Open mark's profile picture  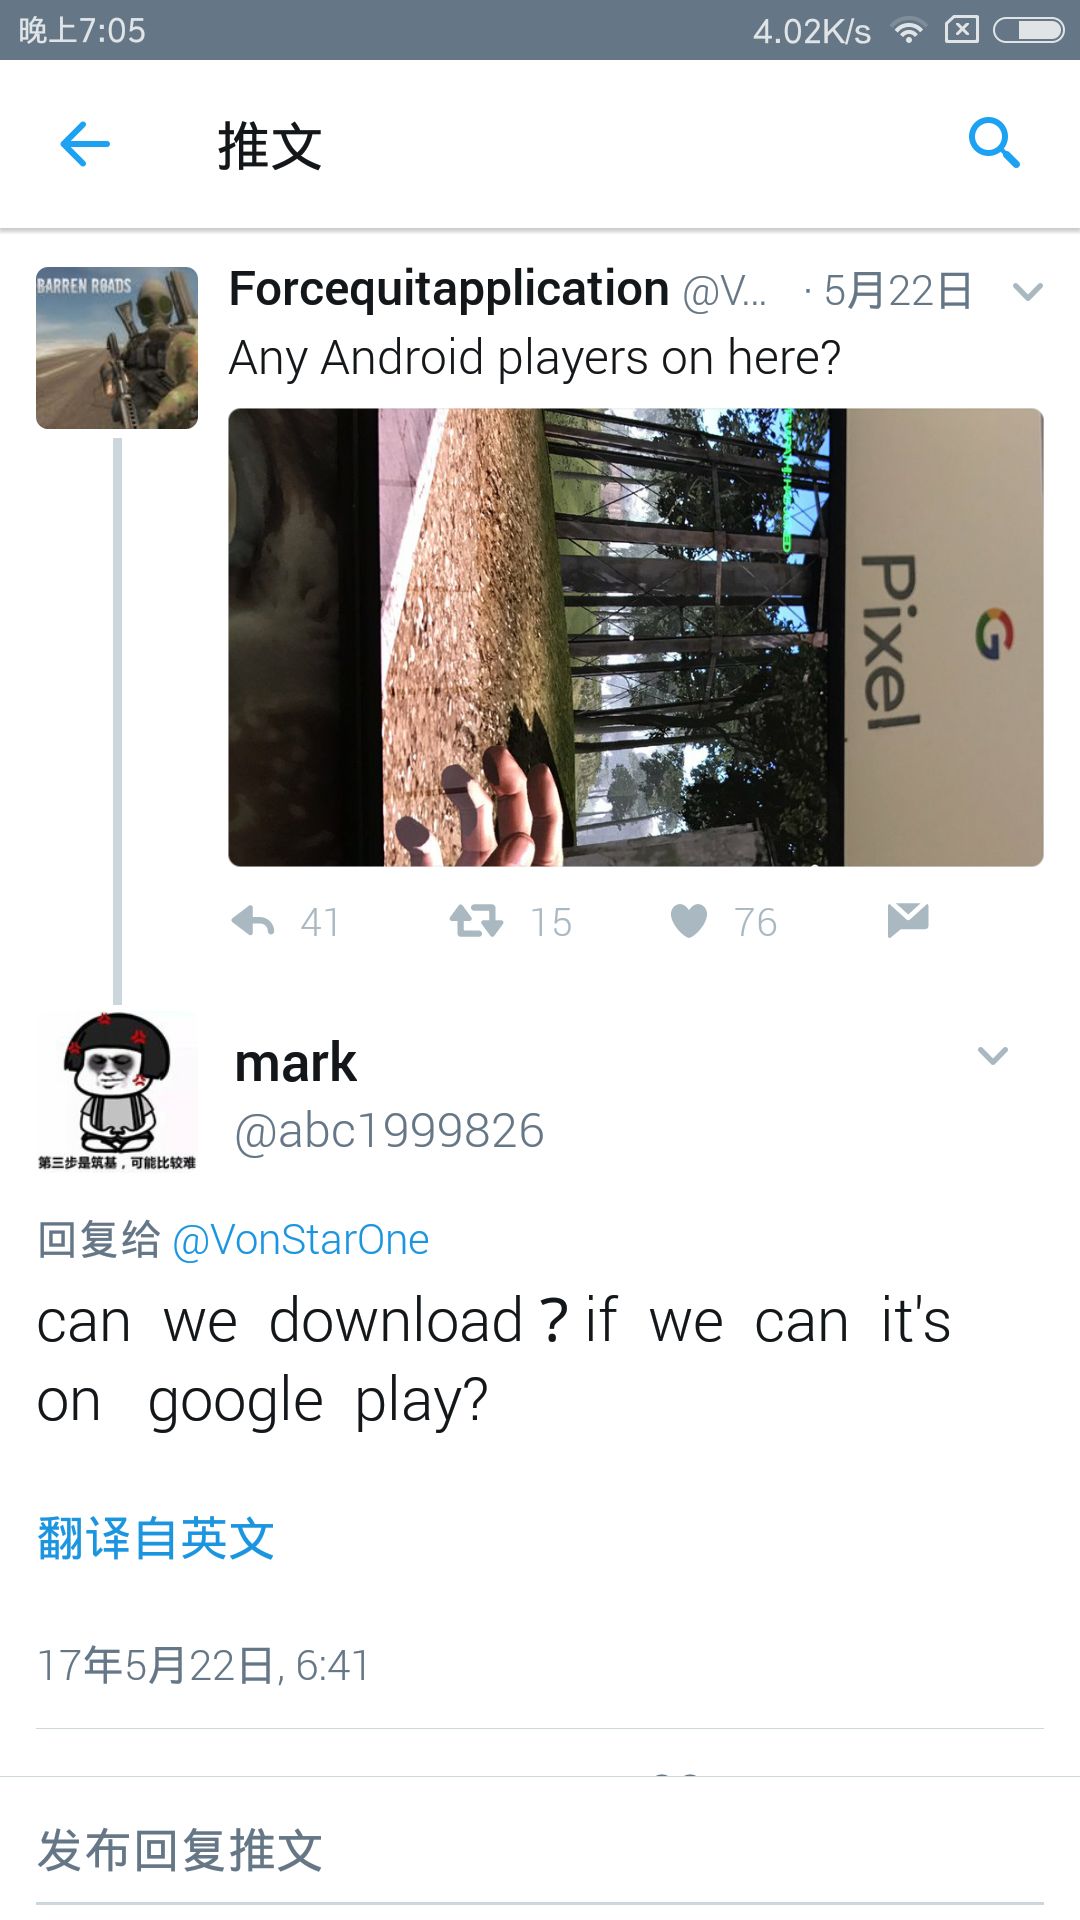(x=117, y=1091)
